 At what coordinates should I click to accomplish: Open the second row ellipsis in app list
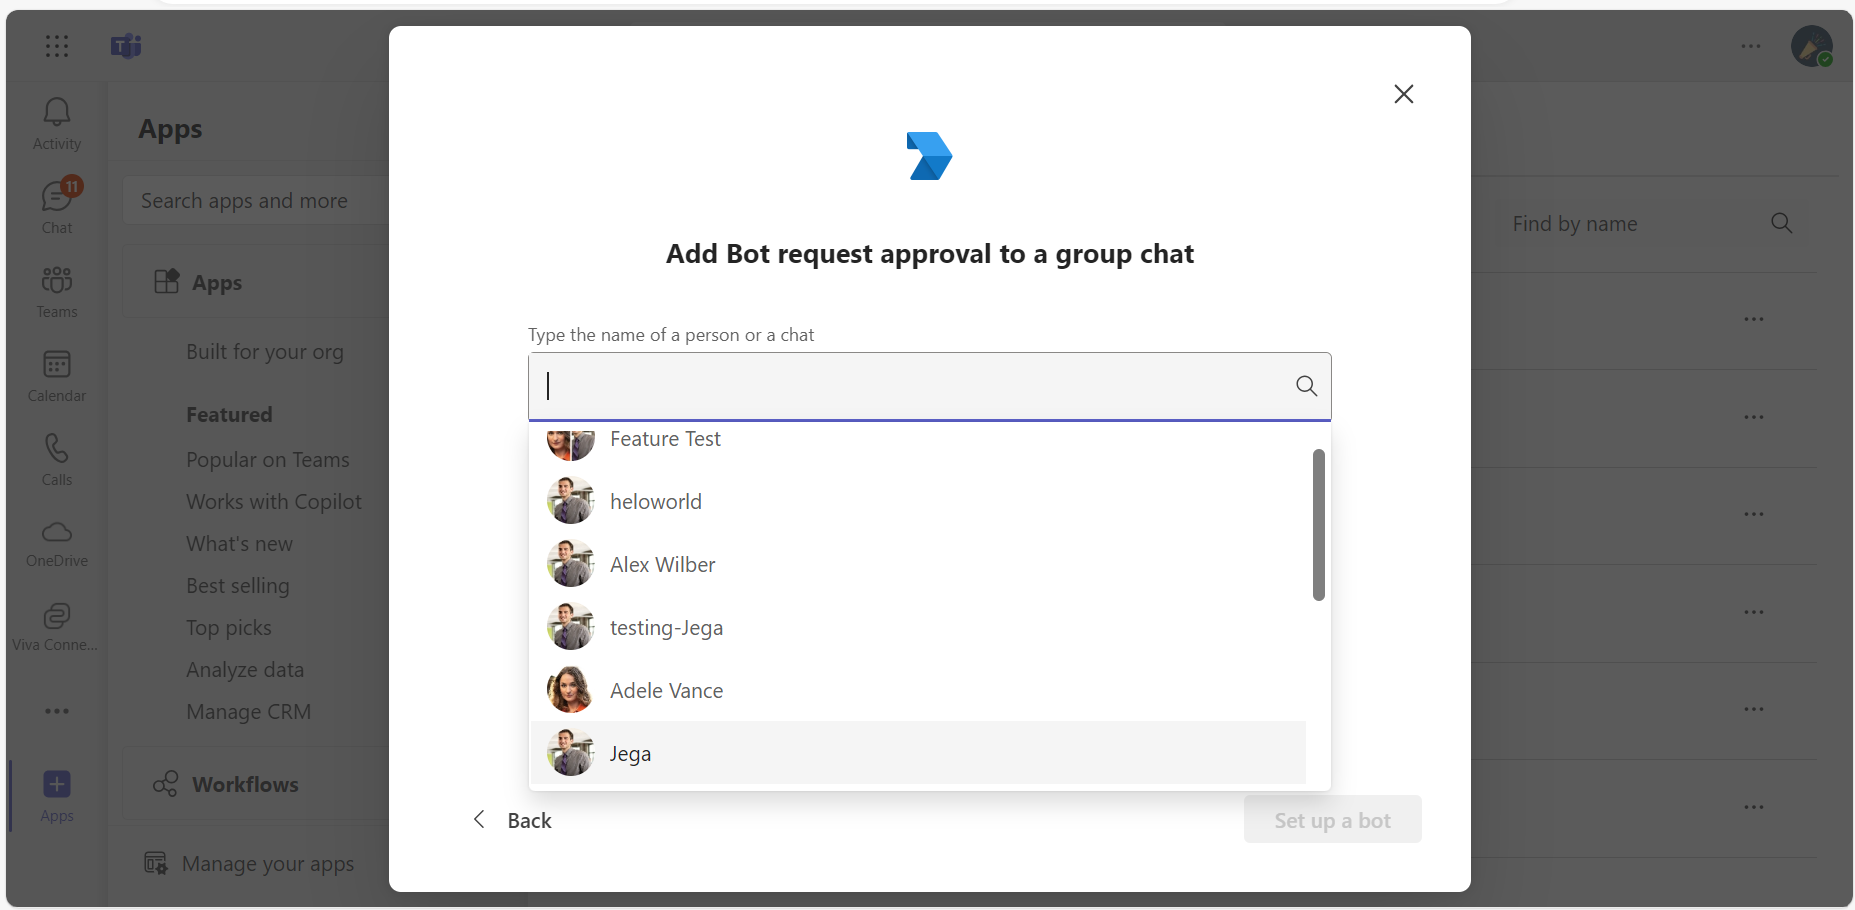[1754, 417]
